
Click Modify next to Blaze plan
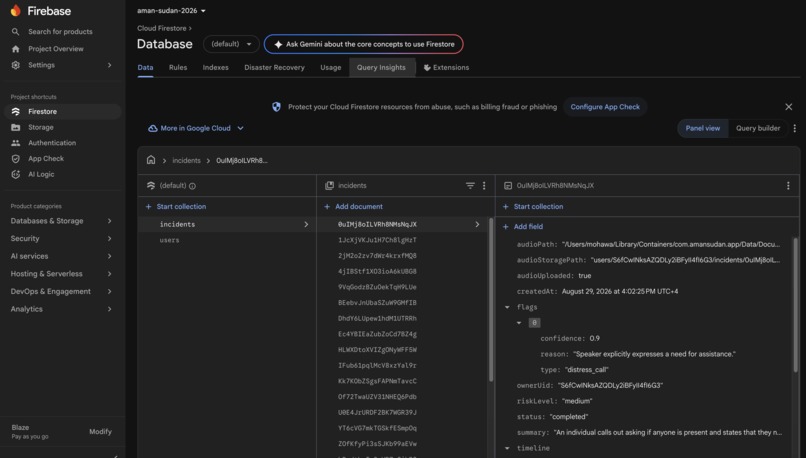pyautogui.click(x=100, y=432)
